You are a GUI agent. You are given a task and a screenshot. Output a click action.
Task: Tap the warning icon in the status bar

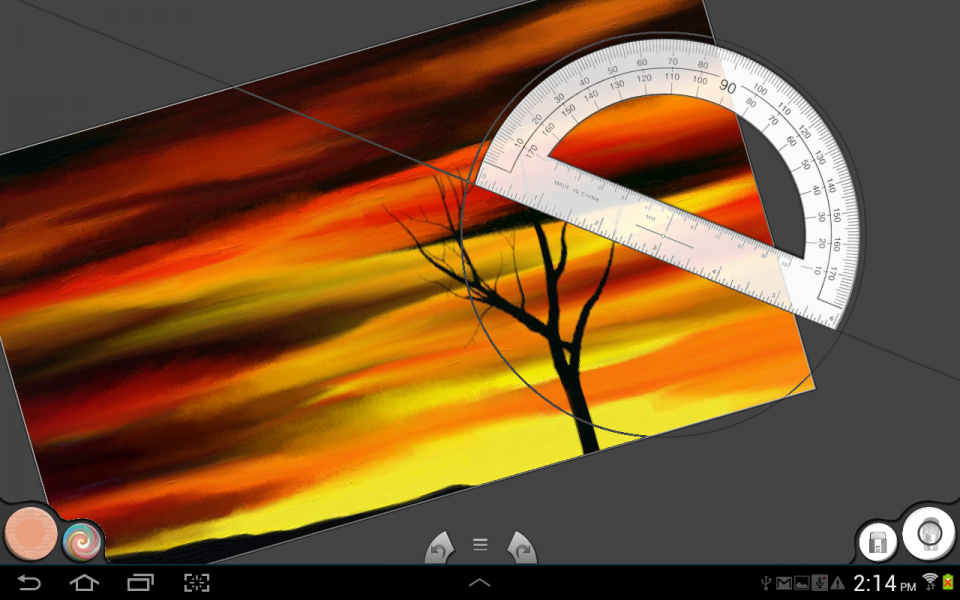coord(837,582)
